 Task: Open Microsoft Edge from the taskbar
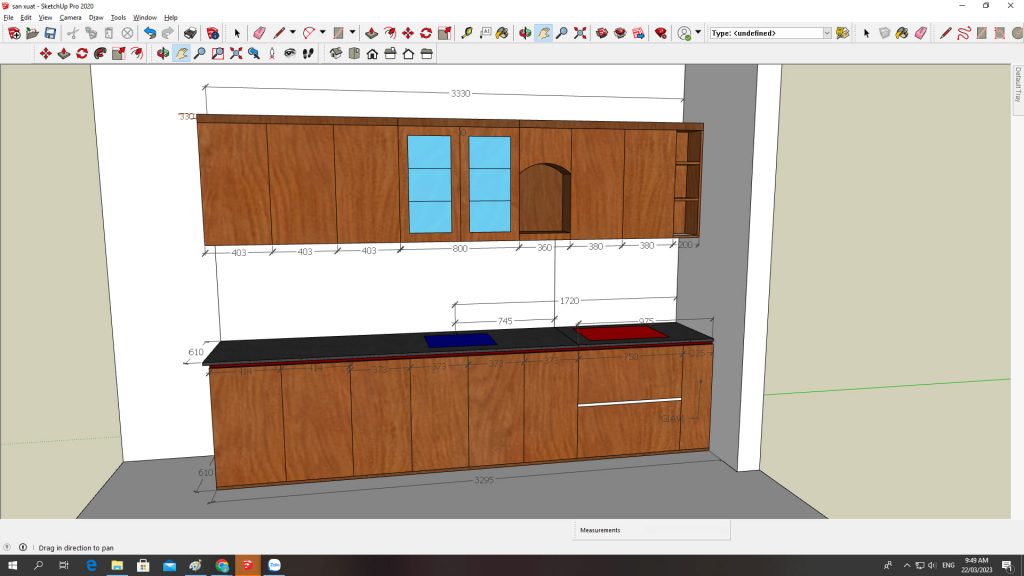(x=91, y=565)
